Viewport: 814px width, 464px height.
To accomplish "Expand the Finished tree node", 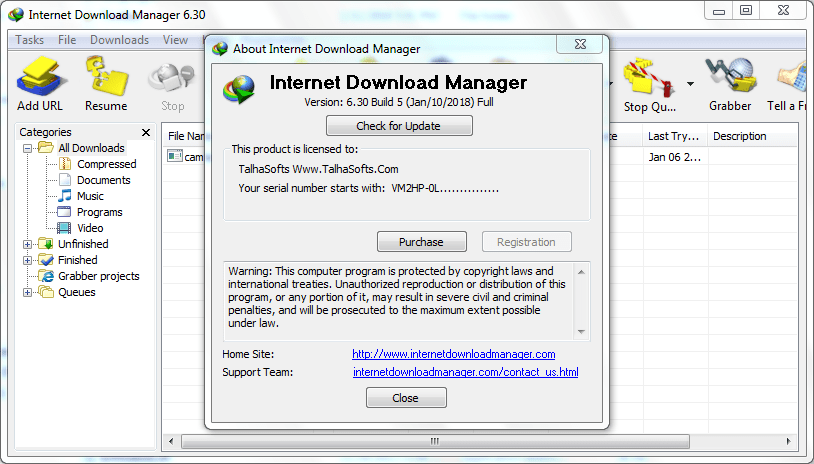I will click(x=27, y=260).
